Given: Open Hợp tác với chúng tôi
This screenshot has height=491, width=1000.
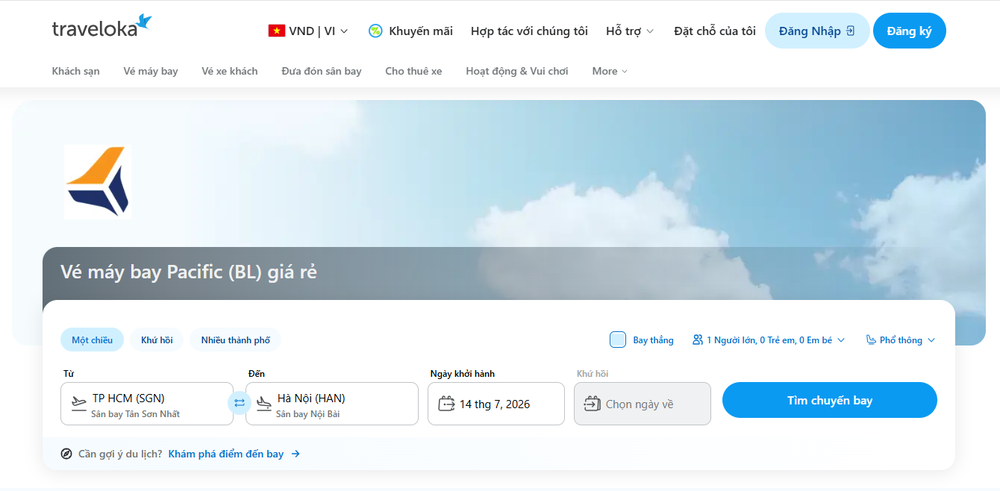Looking at the screenshot, I should coord(529,31).
